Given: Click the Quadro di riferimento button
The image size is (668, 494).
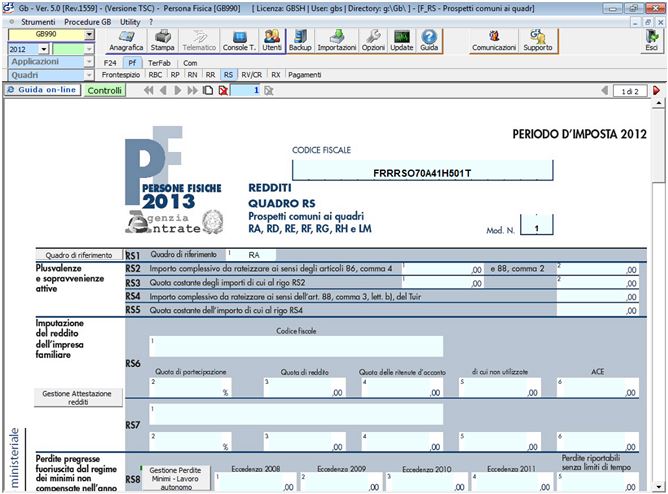Looking at the screenshot, I should pyautogui.click(x=79, y=255).
